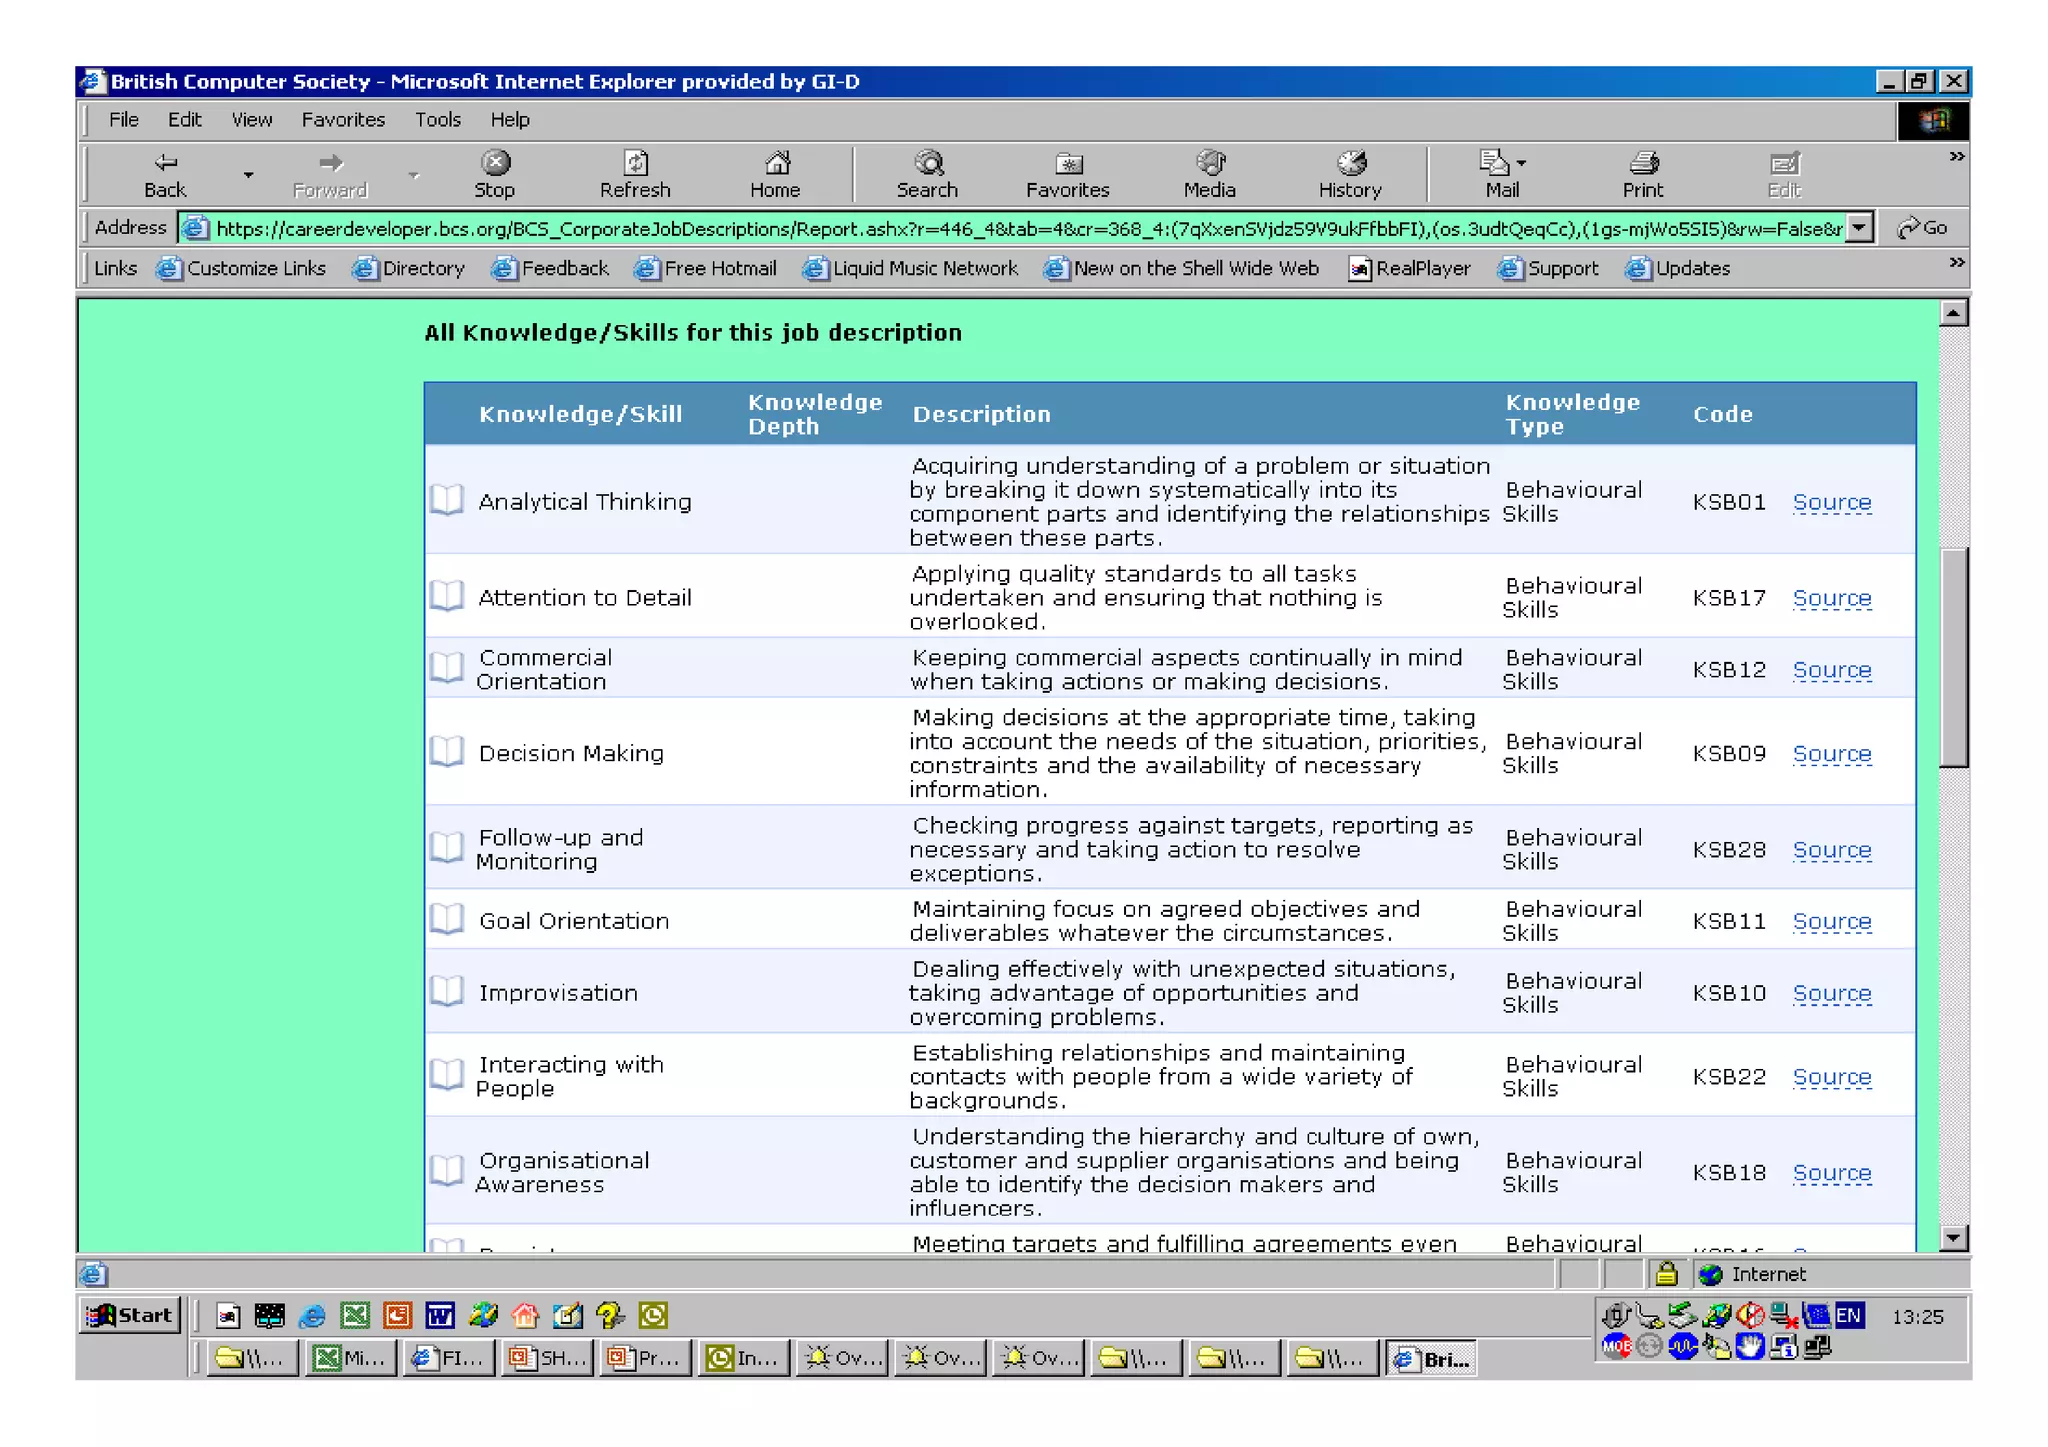Open the Back button history dropdown
2048x1447 pixels.
(248, 175)
